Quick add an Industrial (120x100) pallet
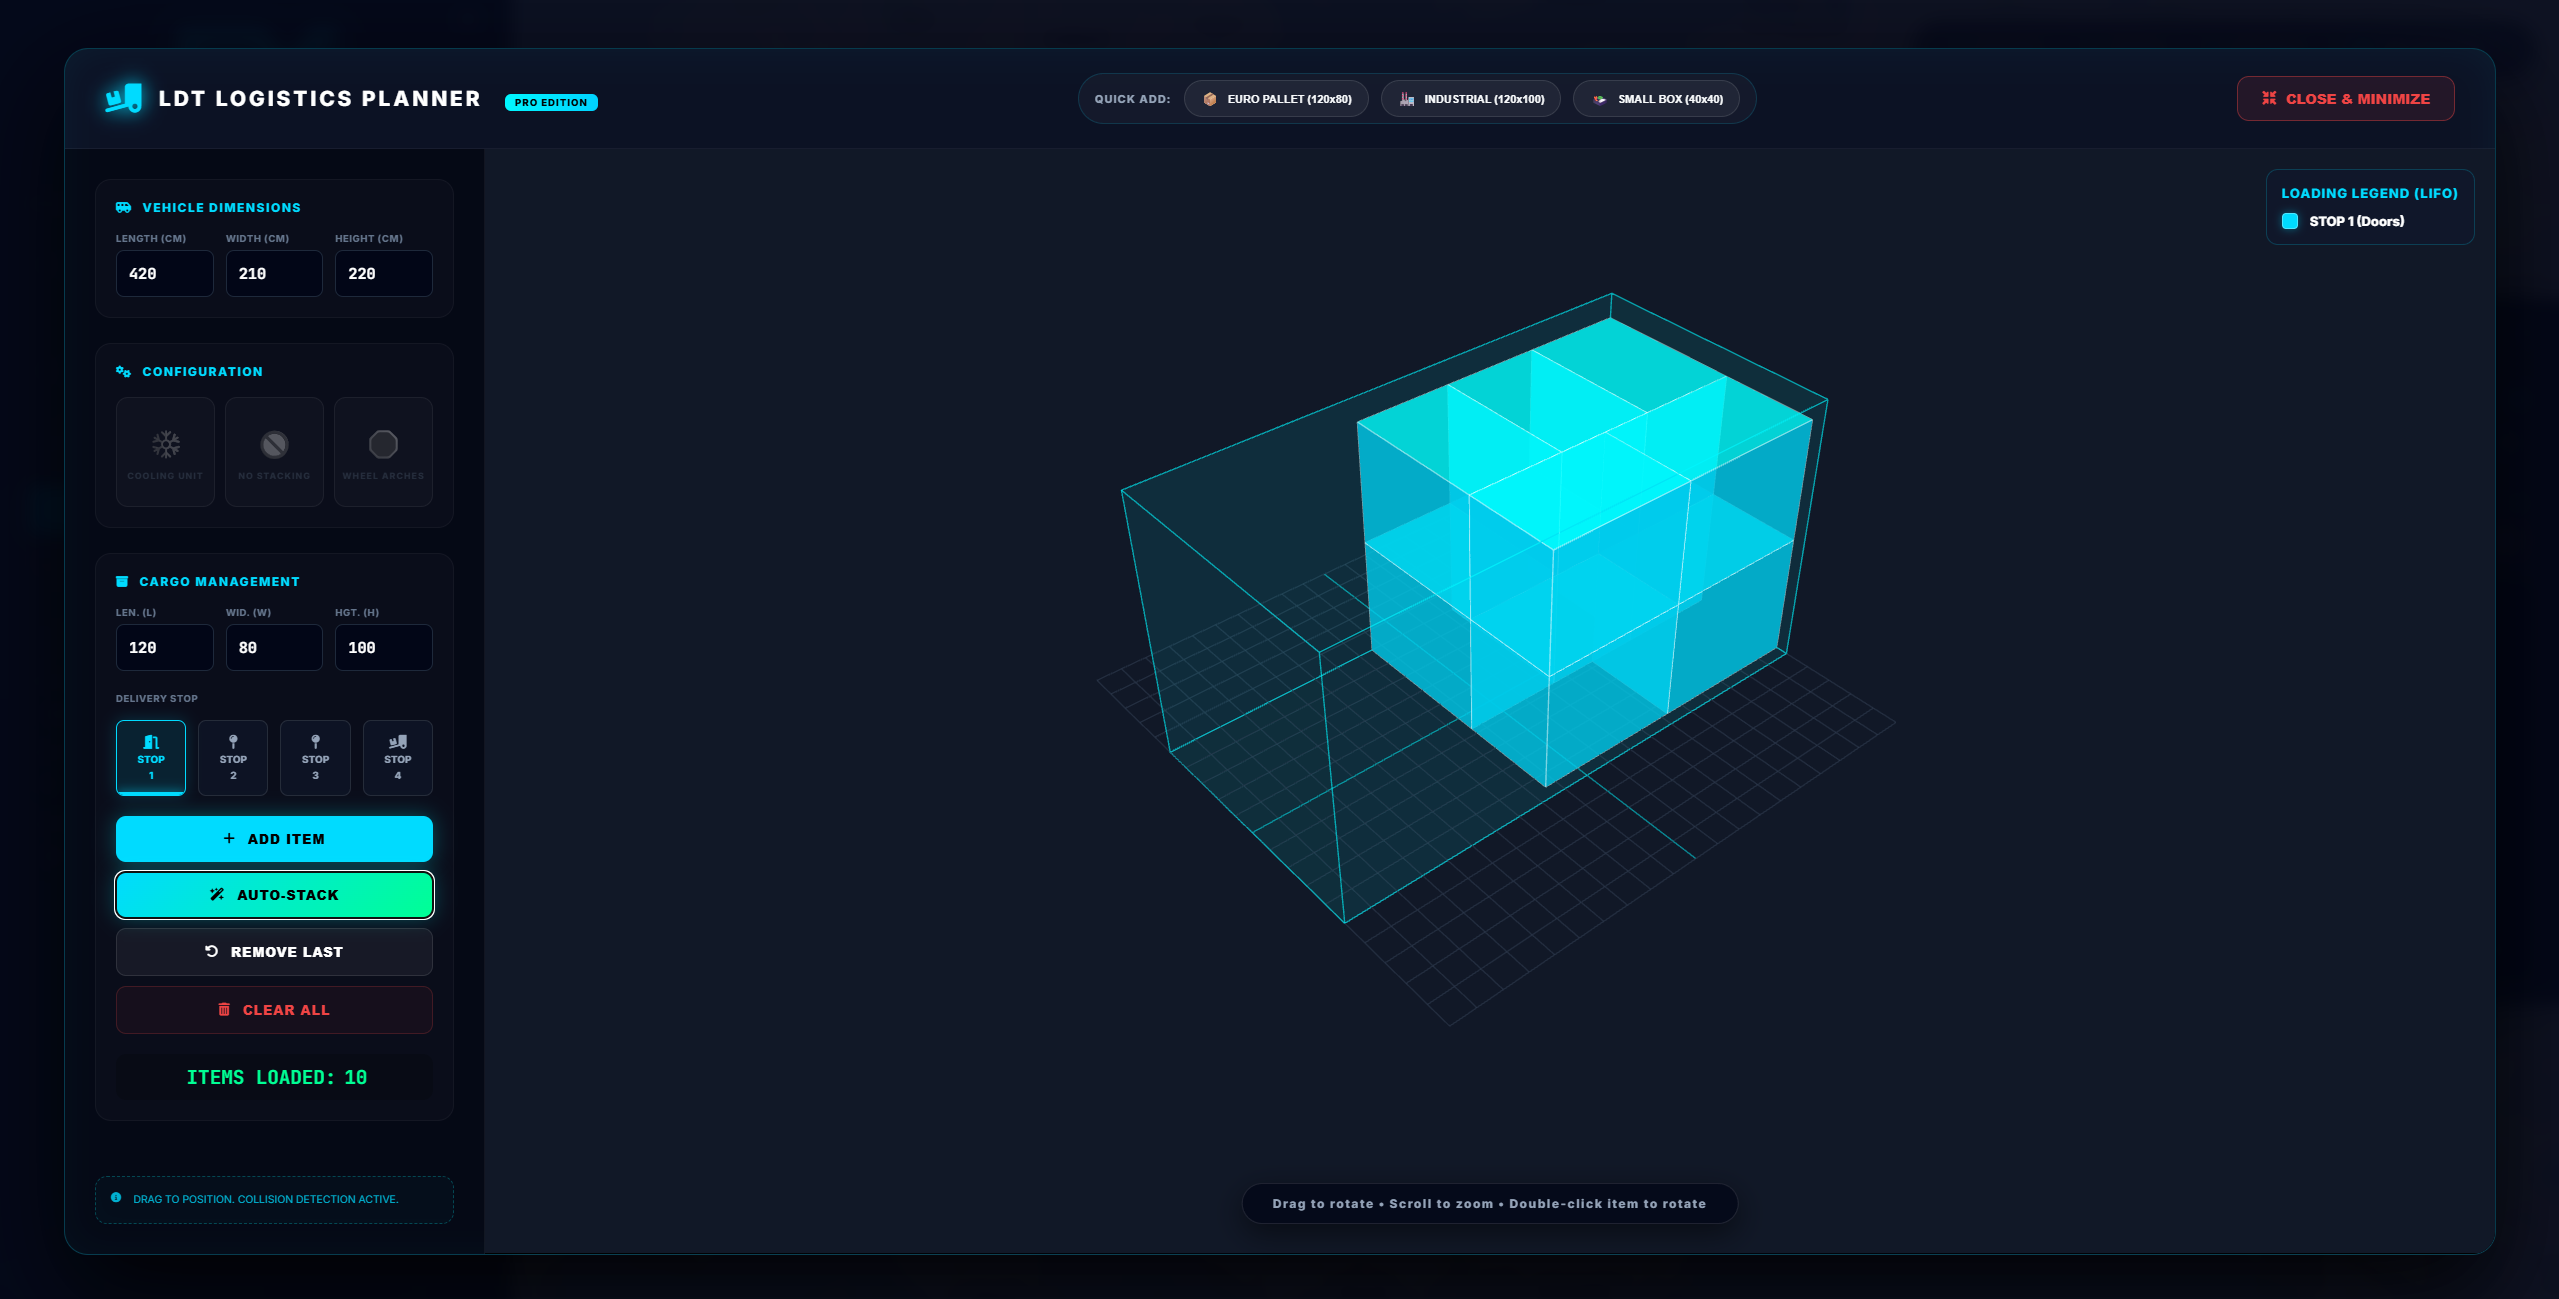The width and height of the screenshot is (2559, 1299). tap(1471, 99)
